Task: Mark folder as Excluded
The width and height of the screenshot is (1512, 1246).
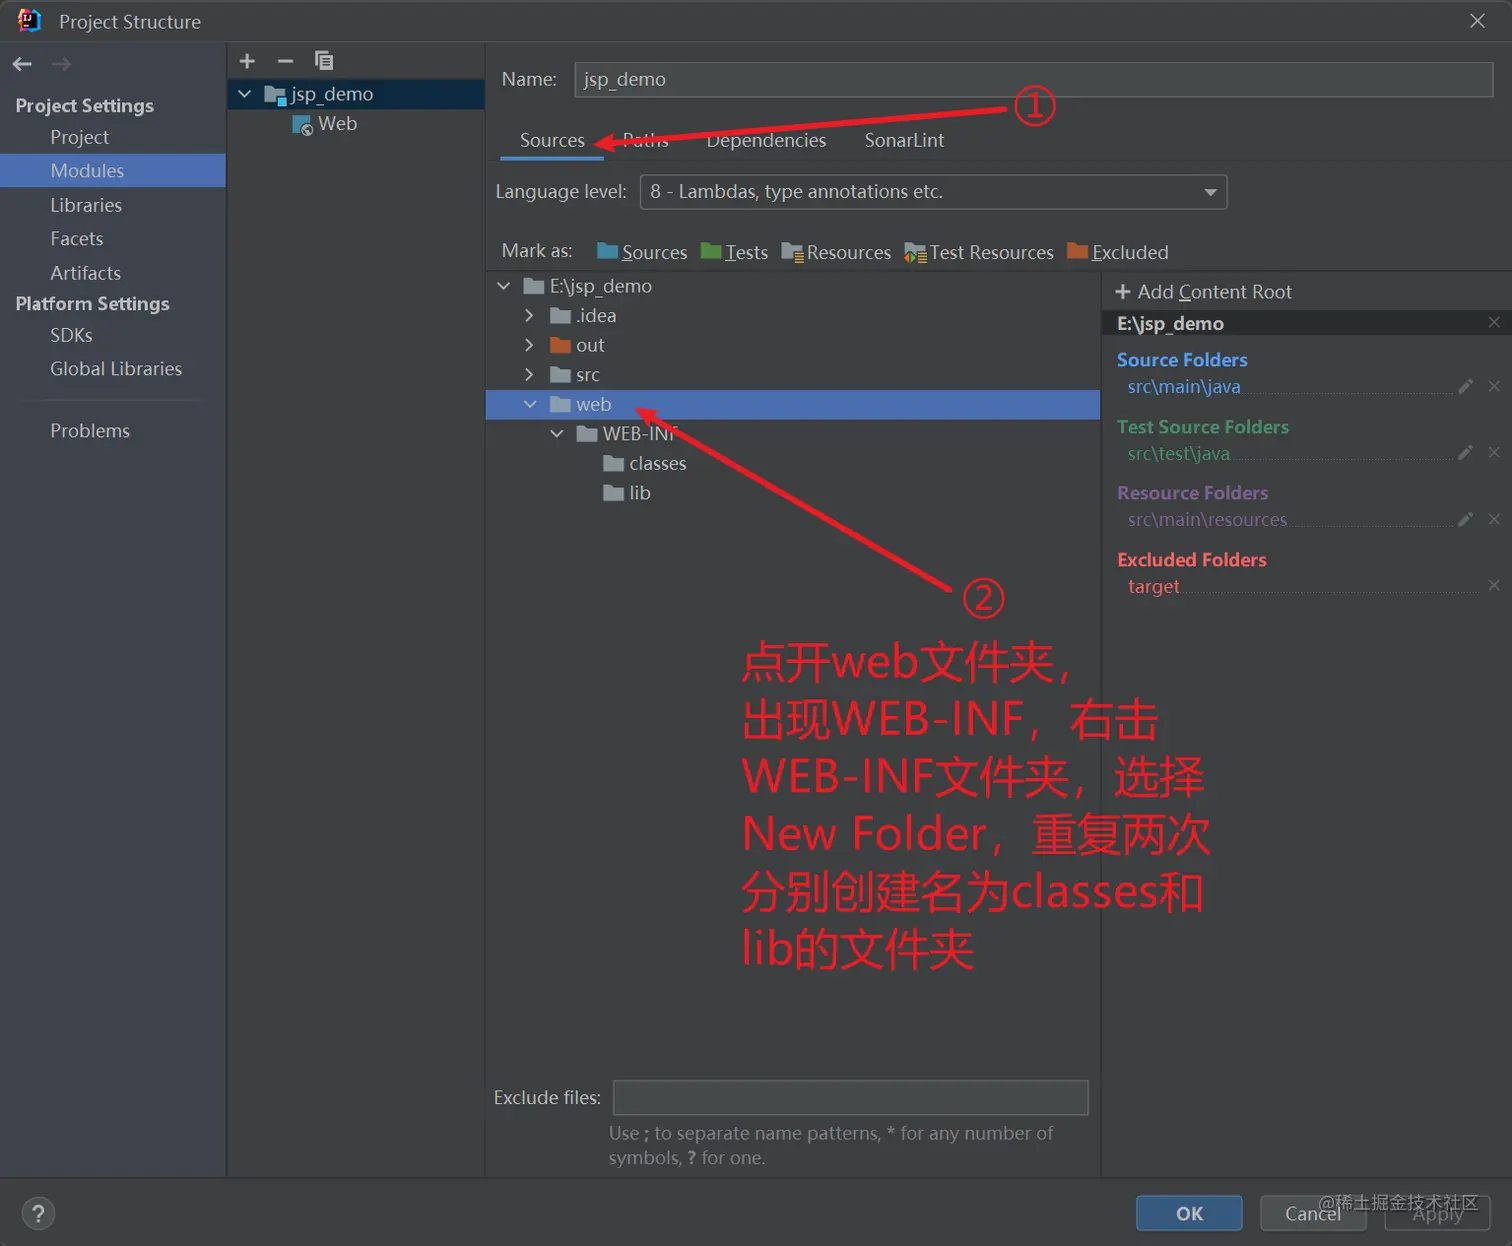Action: [x=1118, y=252]
